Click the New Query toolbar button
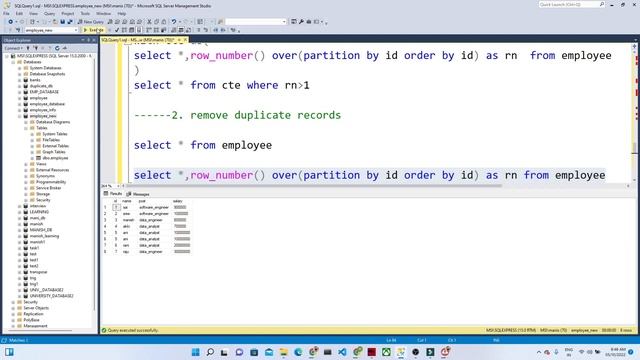This screenshot has width=640, height=360. pos(91,22)
